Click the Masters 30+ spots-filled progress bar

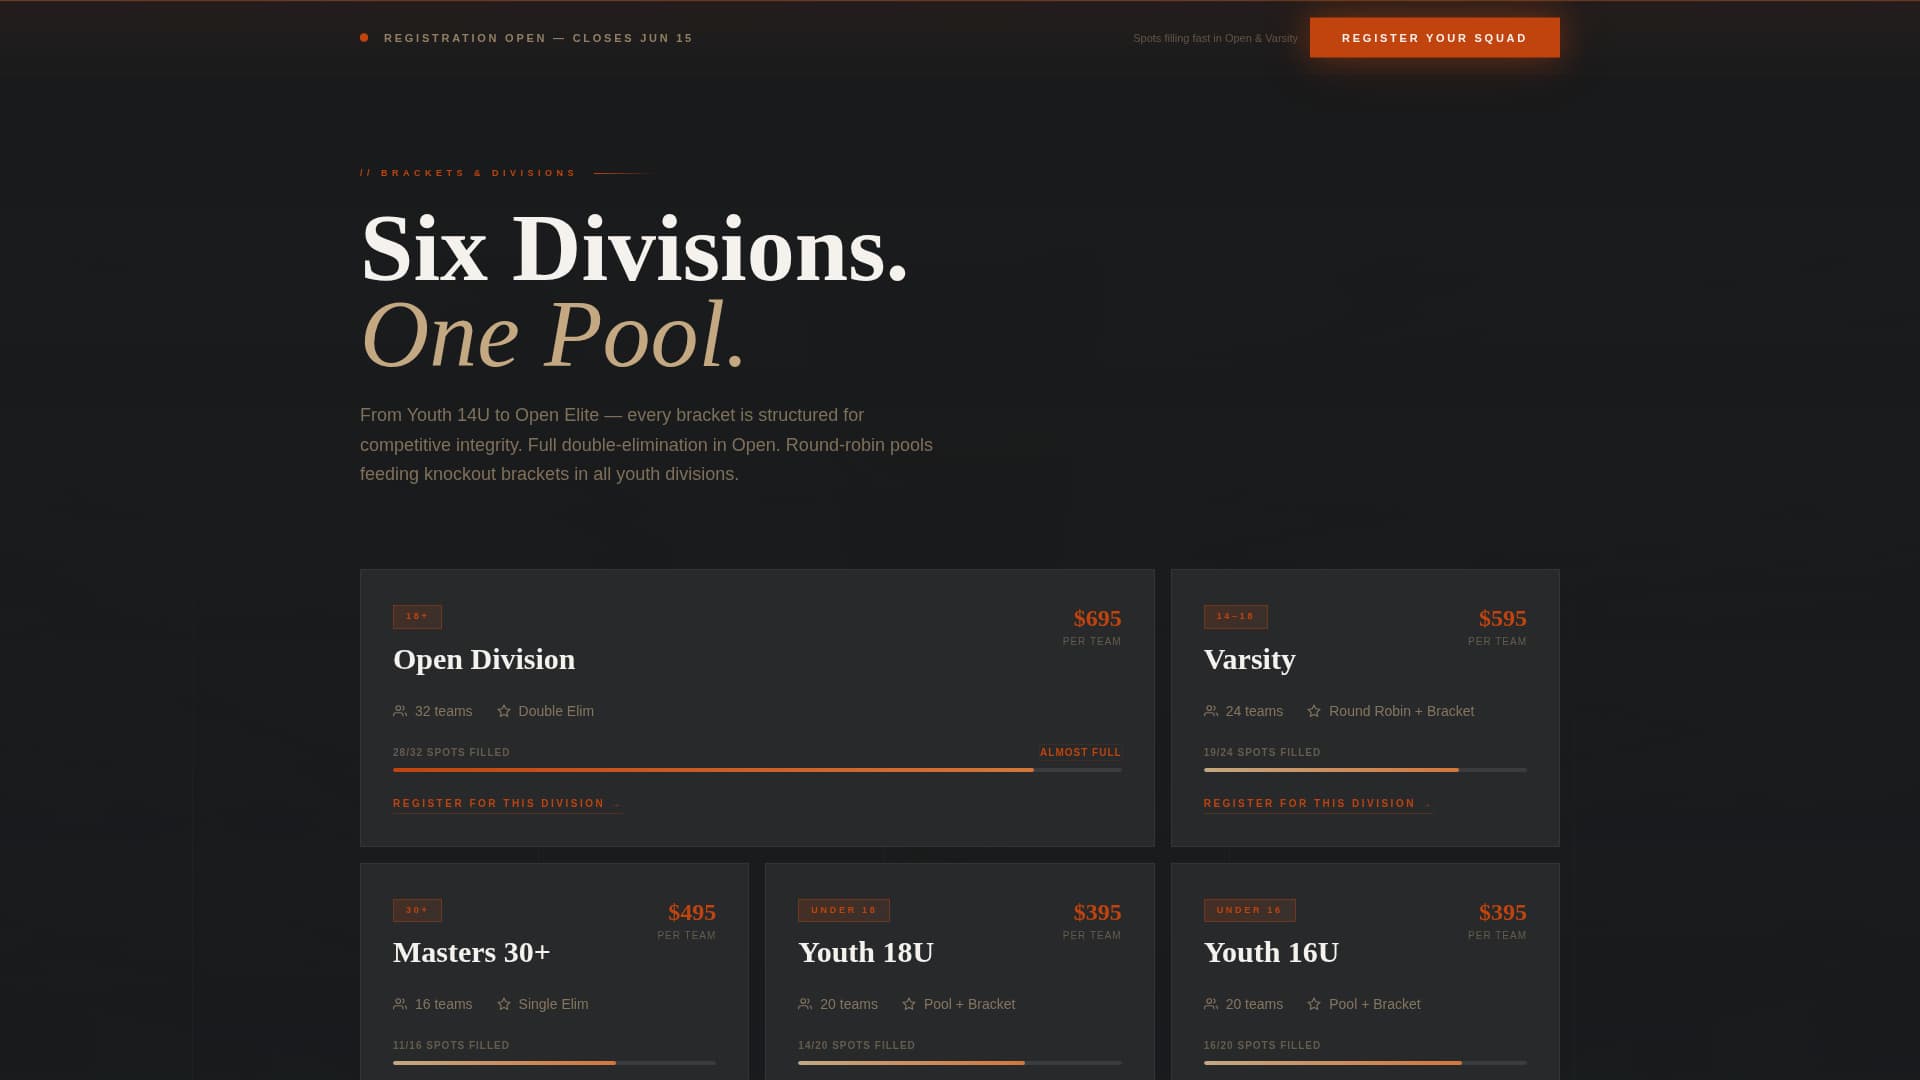(x=554, y=1063)
